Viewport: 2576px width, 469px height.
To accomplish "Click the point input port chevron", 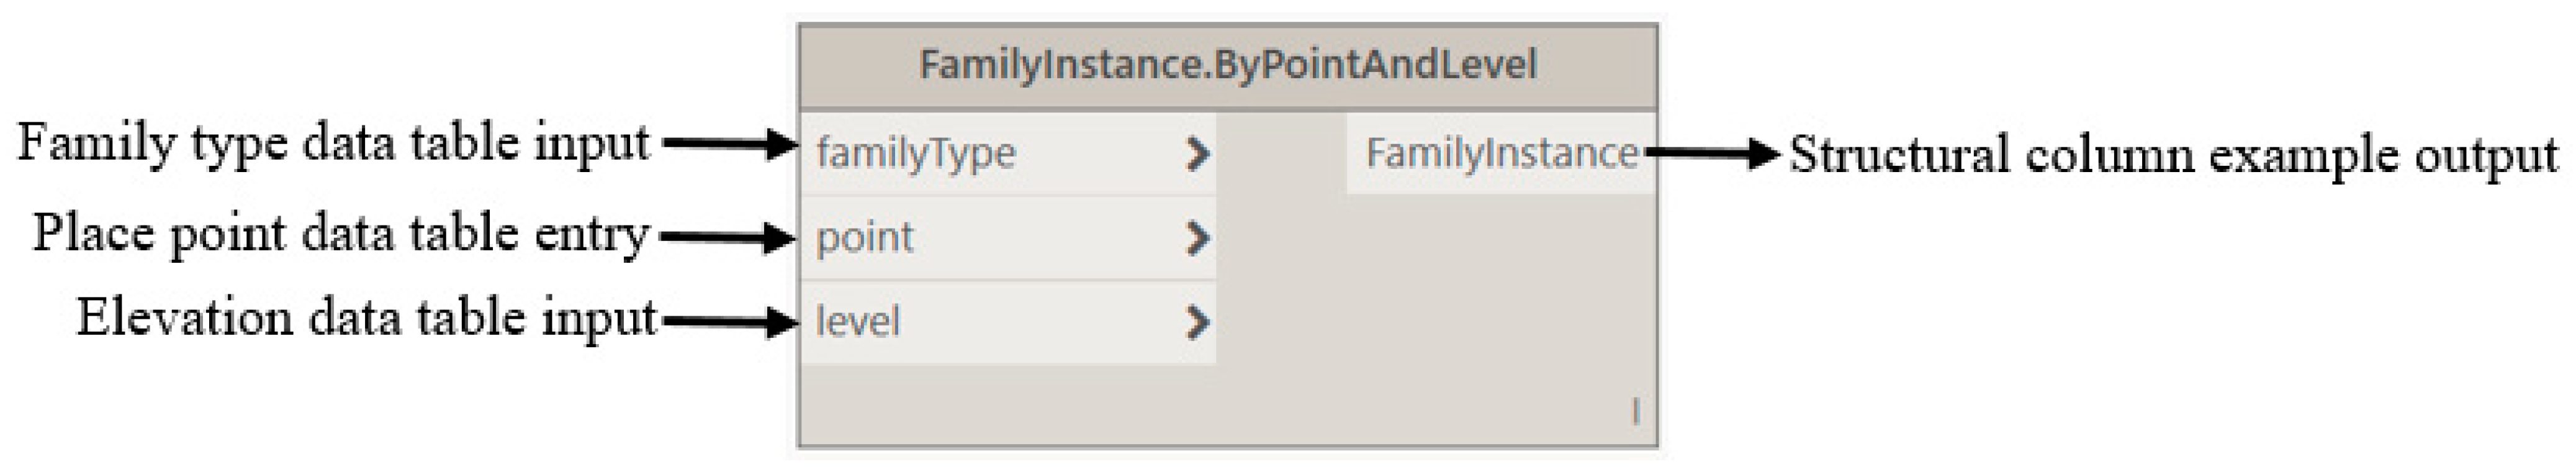I will click(x=1197, y=238).
